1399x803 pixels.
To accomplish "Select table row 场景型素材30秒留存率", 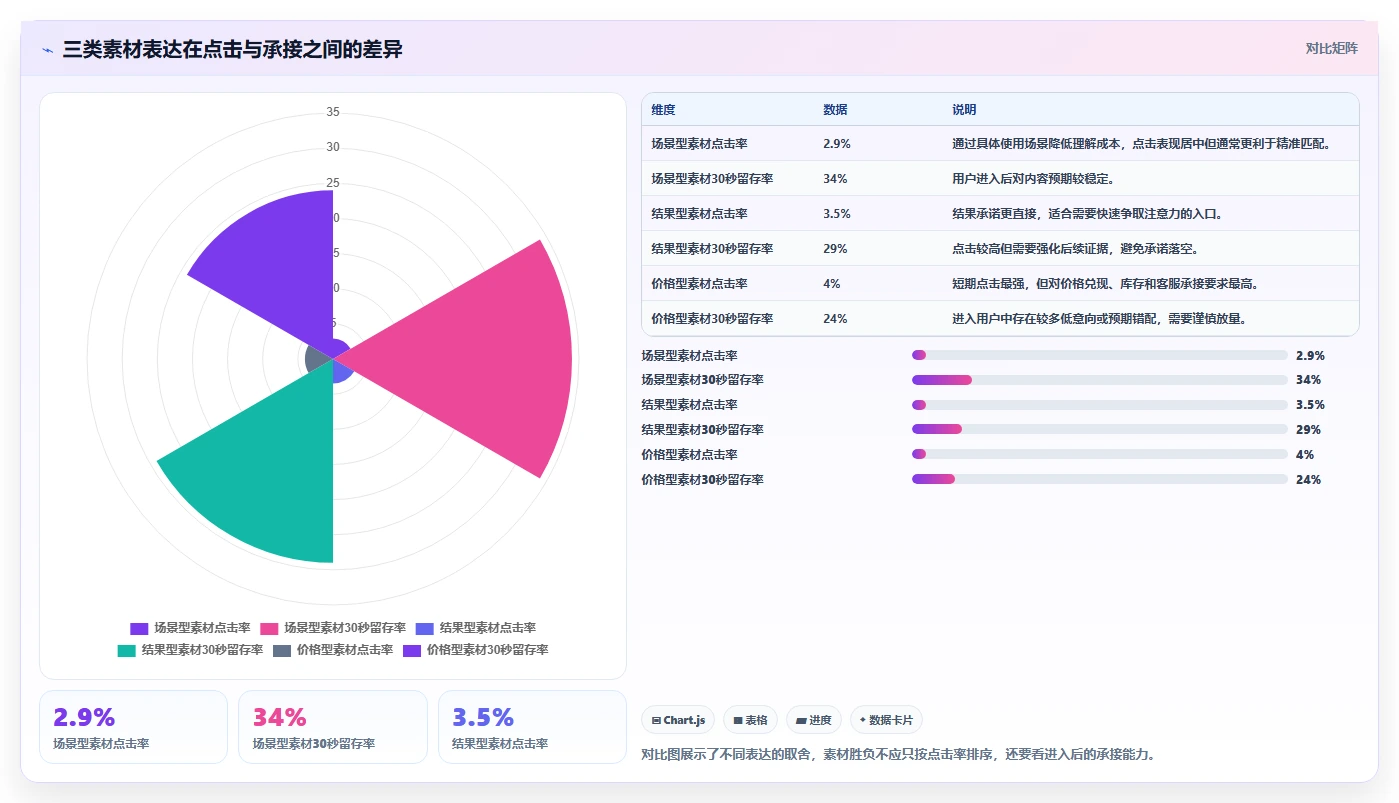I will click(1000, 178).
